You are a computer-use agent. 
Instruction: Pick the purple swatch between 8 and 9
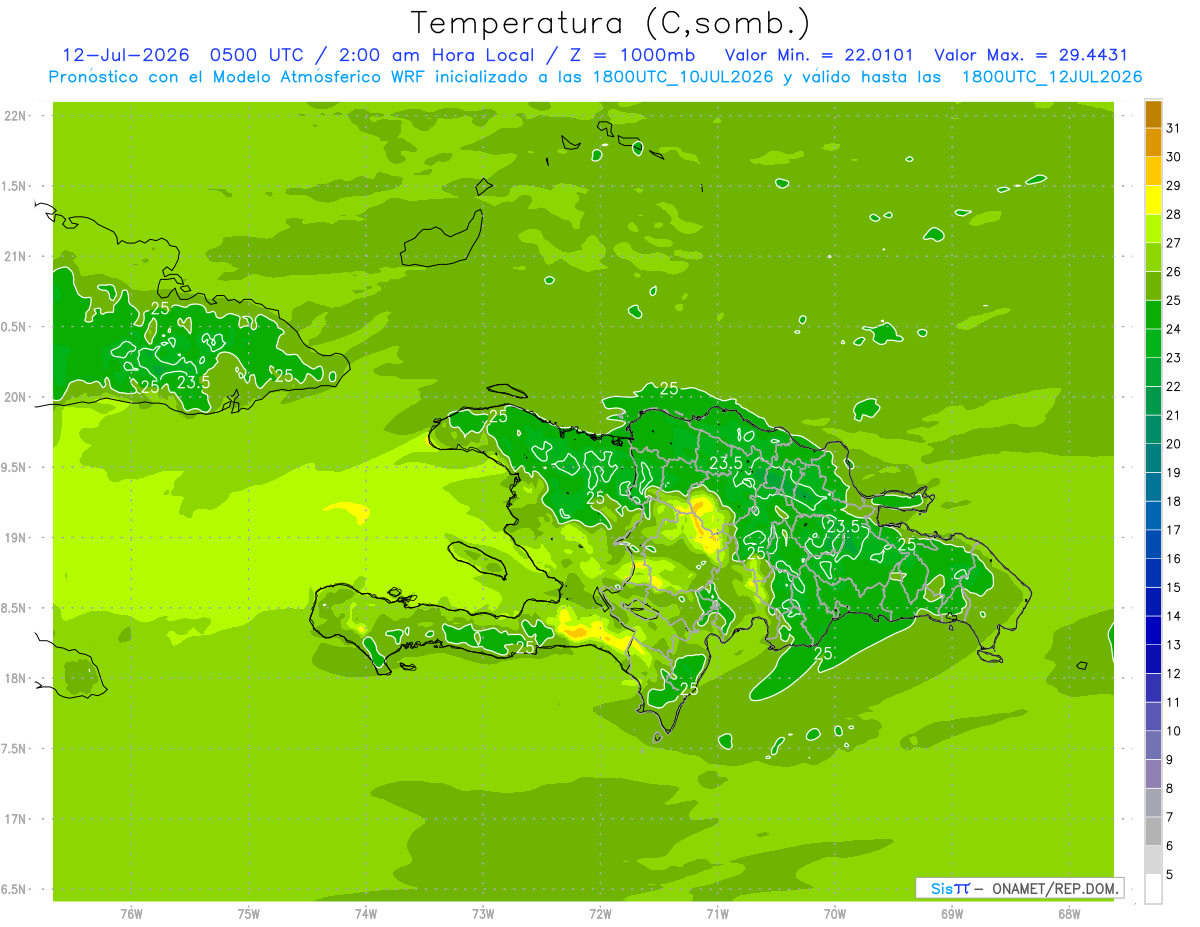click(x=1153, y=774)
